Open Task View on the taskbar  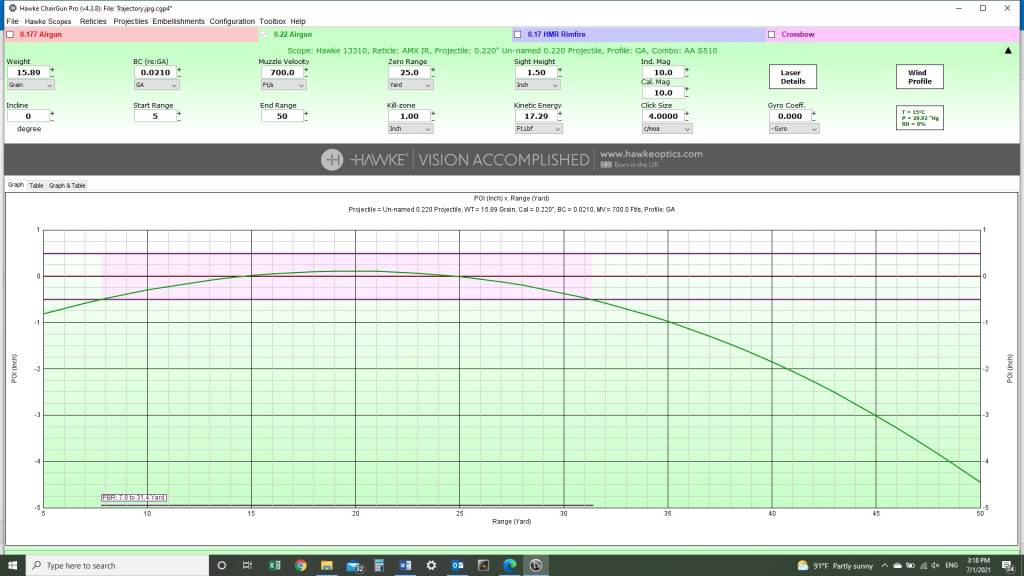point(247,565)
